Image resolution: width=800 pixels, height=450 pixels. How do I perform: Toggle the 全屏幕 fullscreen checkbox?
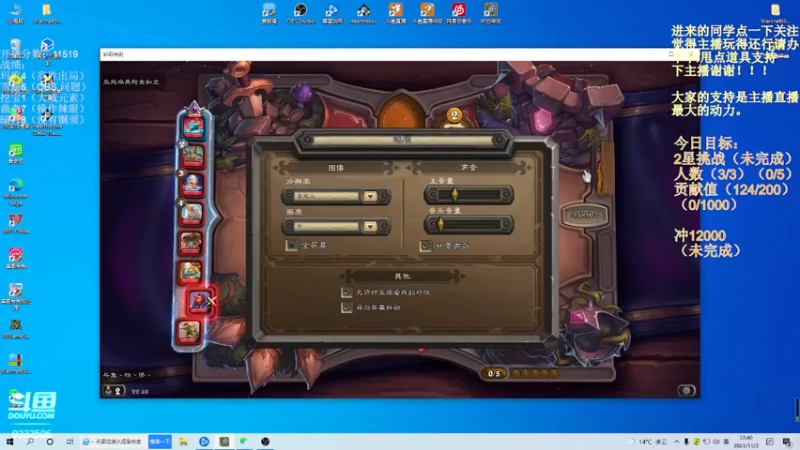tap(292, 245)
